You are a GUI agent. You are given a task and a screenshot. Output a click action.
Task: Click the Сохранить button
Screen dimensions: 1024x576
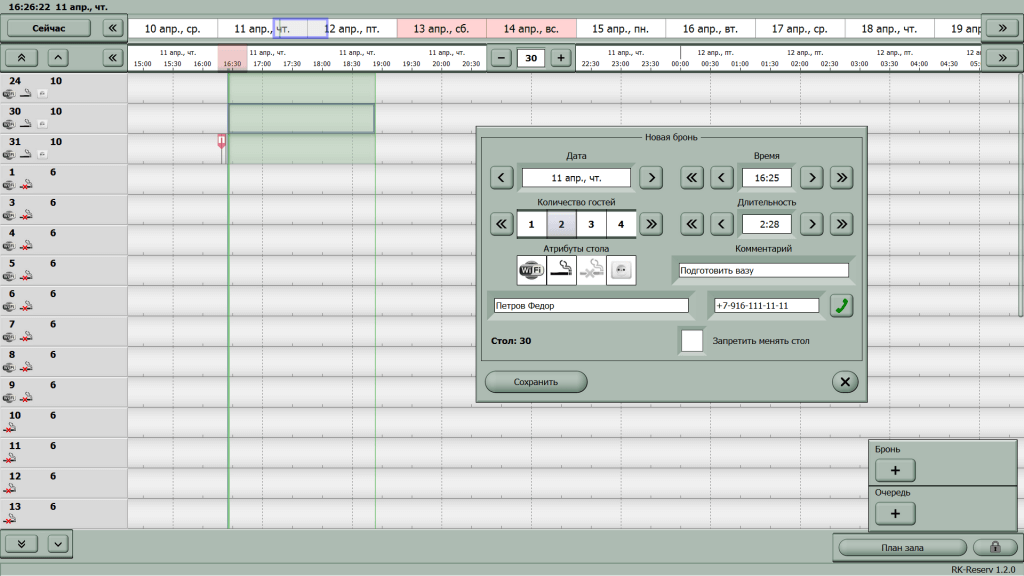(x=536, y=382)
